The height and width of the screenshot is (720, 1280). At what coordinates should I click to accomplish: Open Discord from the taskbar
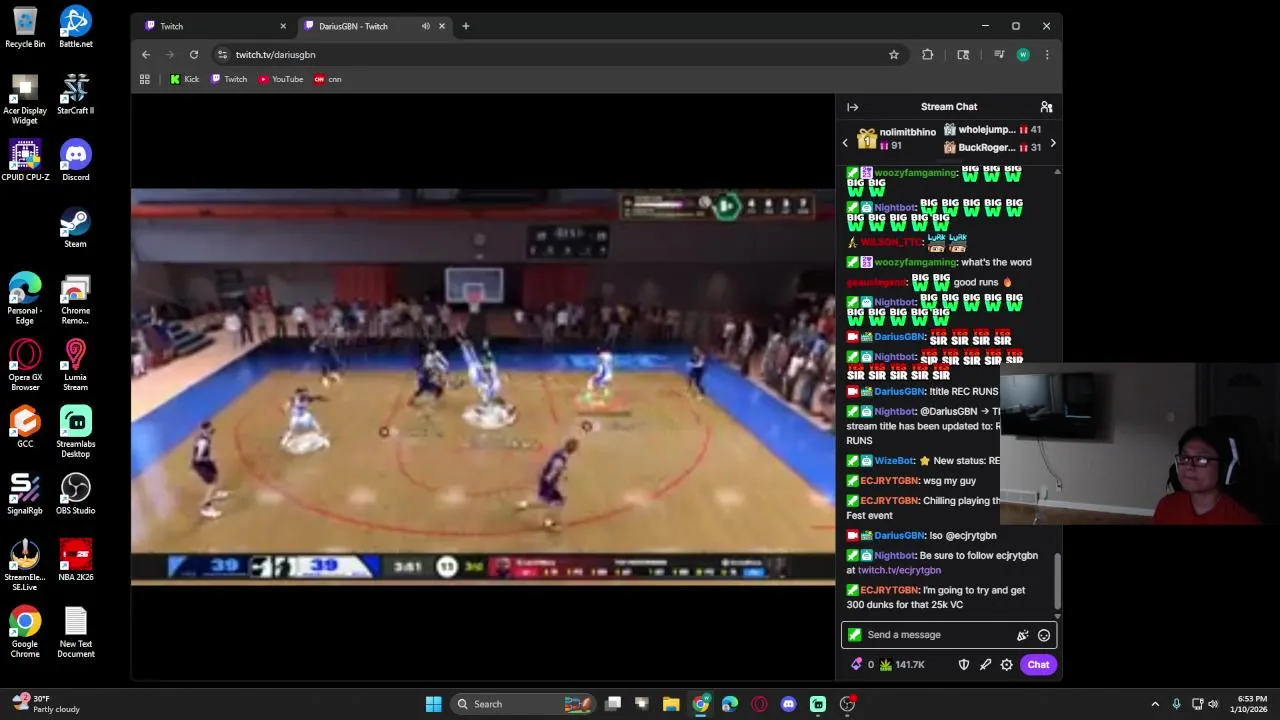789,704
